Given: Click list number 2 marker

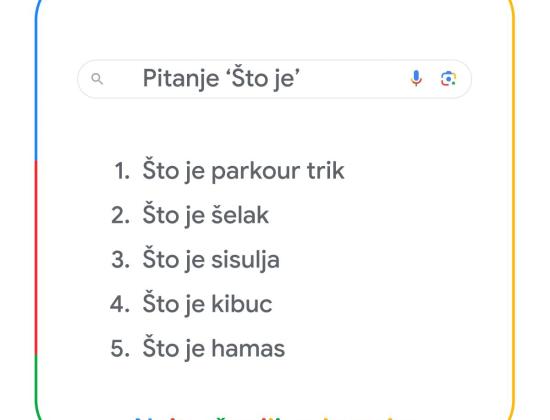Looking at the screenshot, I should 121,215.
